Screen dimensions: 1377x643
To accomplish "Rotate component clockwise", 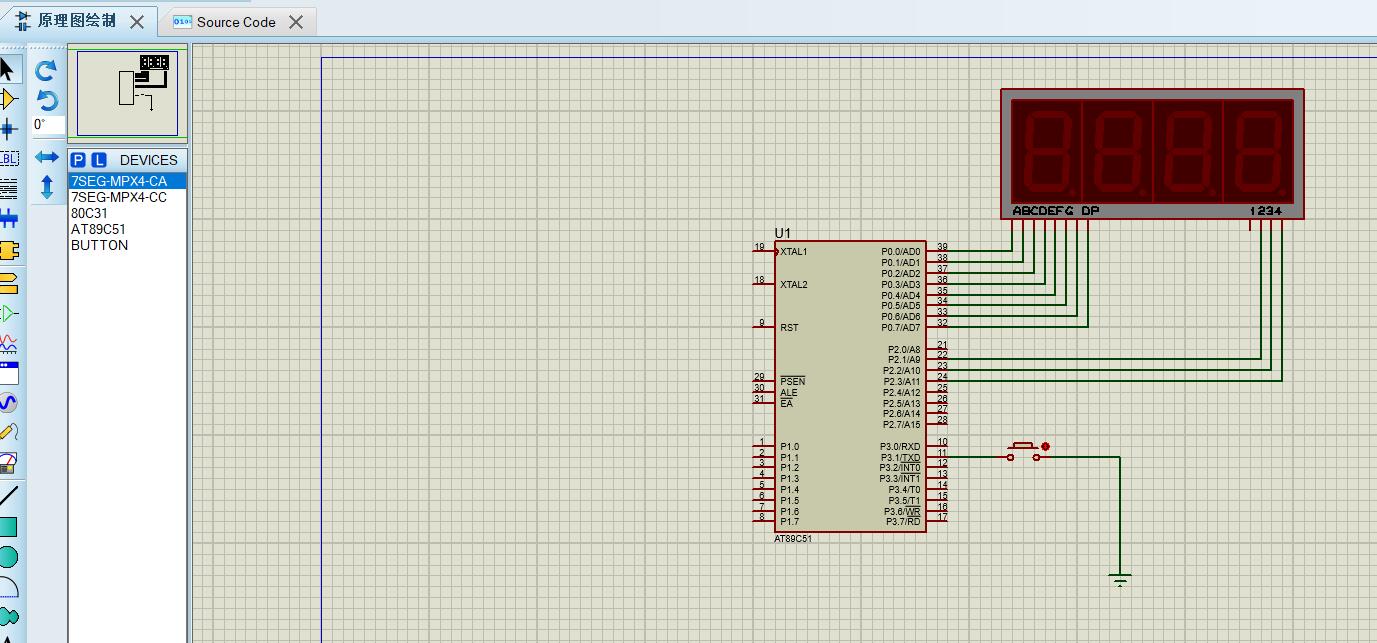I will click(x=46, y=70).
